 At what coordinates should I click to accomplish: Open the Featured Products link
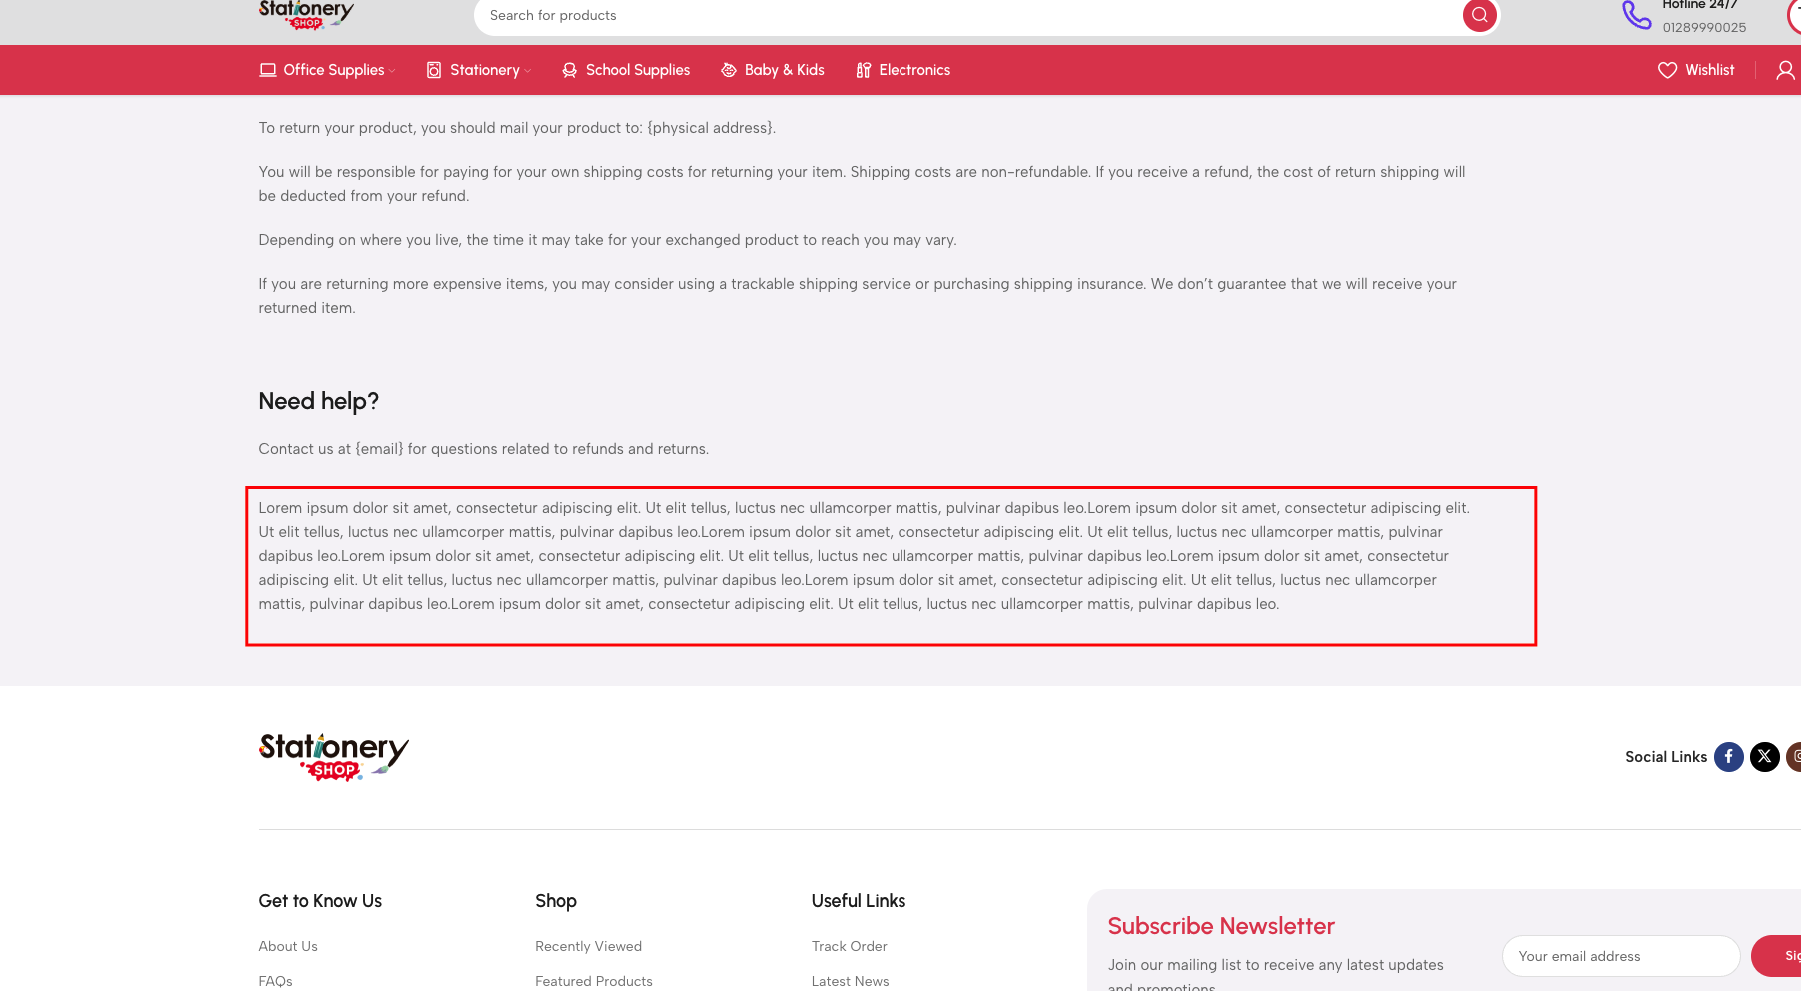[594, 981]
